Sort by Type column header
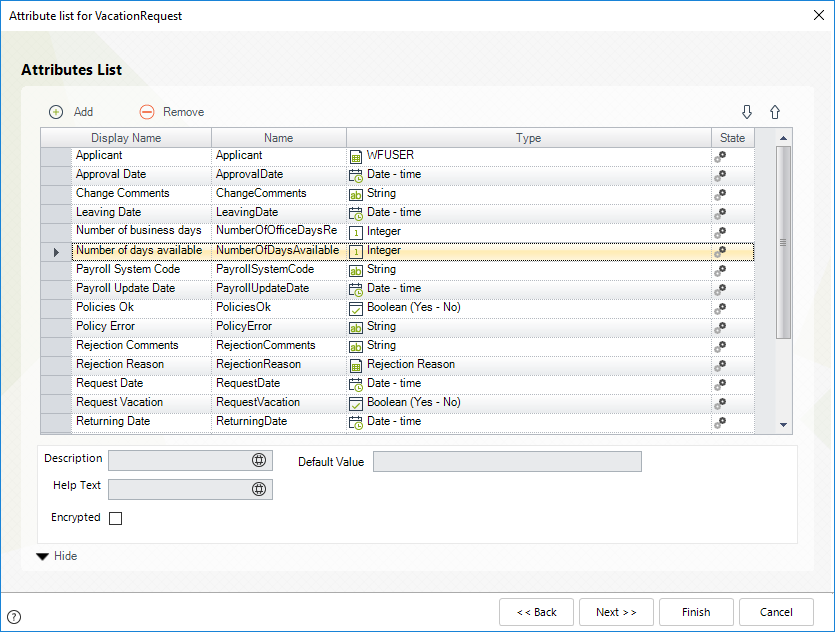 pyautogui.click(x=529, y=138)
